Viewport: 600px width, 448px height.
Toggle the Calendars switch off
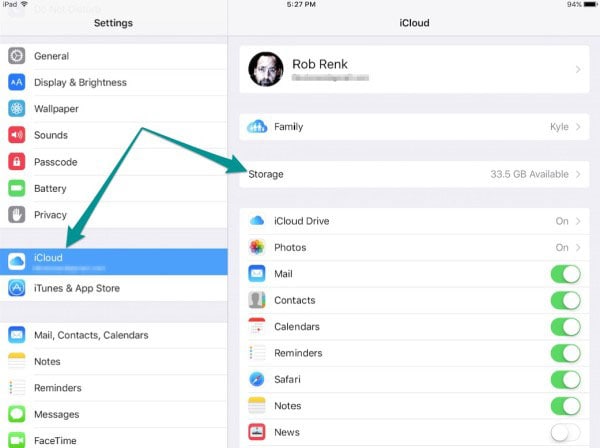click(x=566, y=327)
